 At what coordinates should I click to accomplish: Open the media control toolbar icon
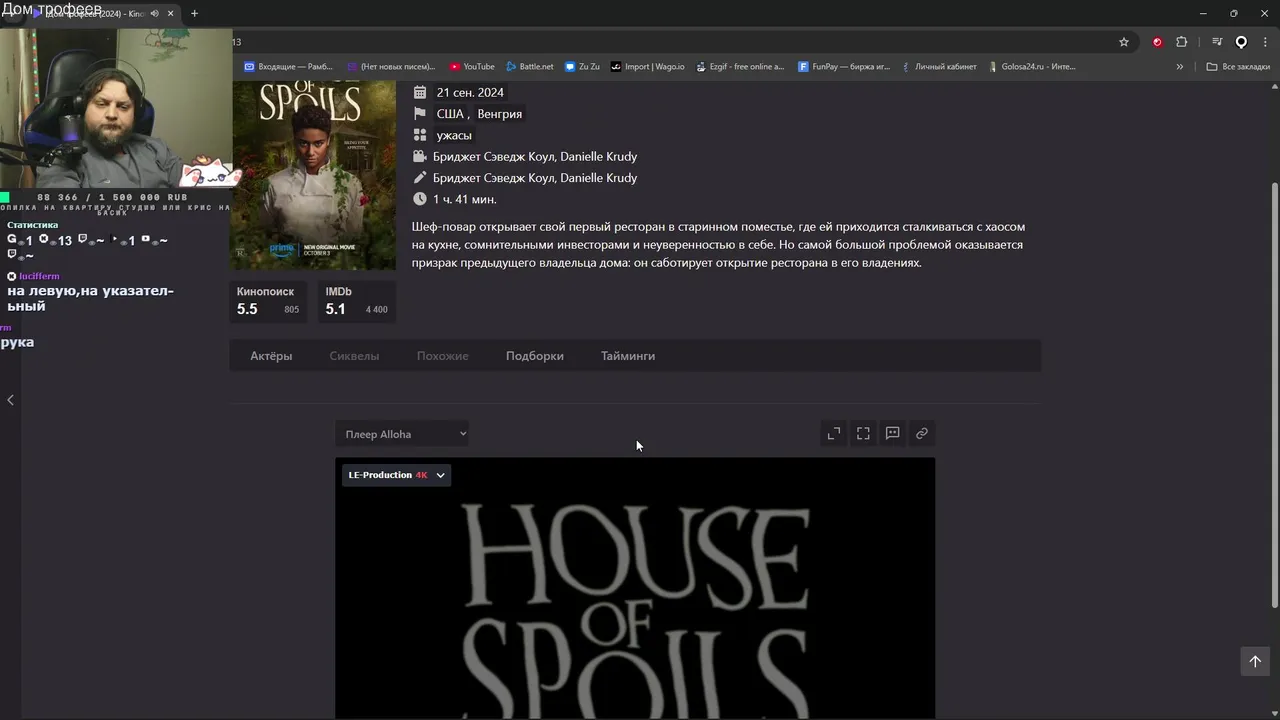point(1217,42)
